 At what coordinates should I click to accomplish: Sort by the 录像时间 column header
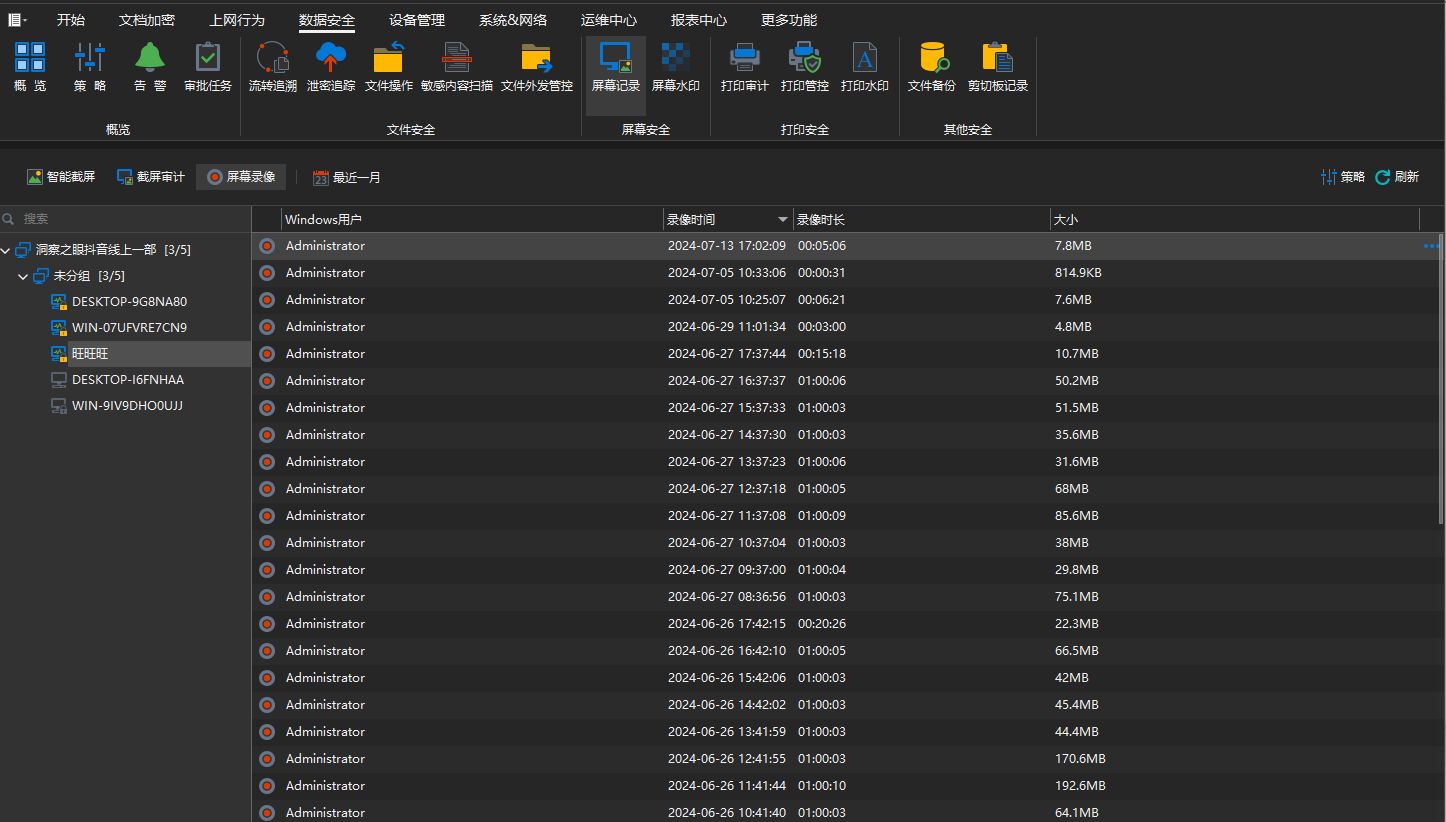coord(728,219)
